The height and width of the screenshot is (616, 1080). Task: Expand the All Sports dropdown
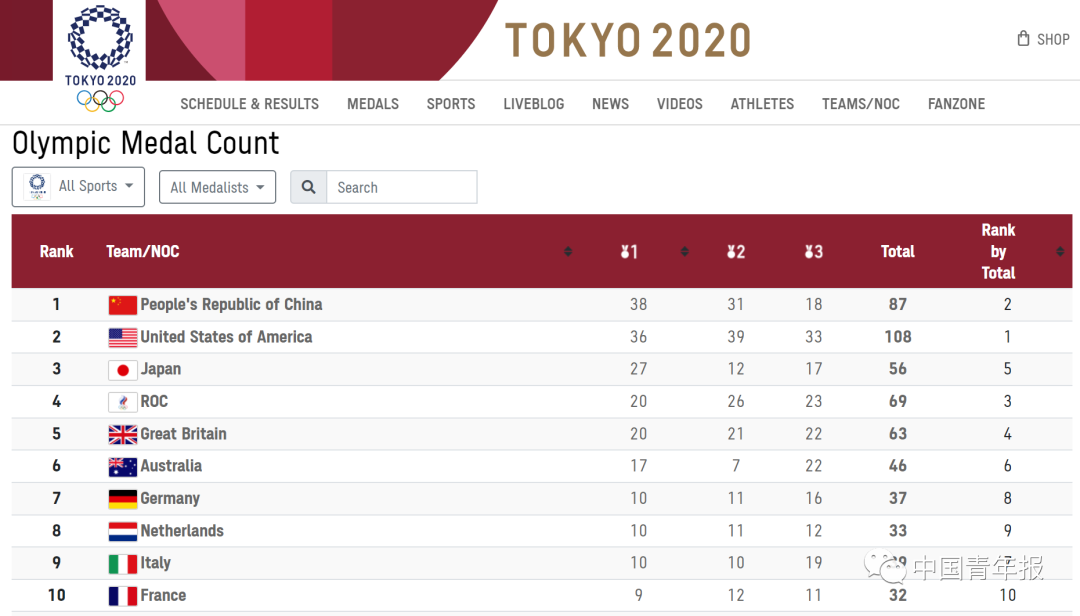pos(78,187)
